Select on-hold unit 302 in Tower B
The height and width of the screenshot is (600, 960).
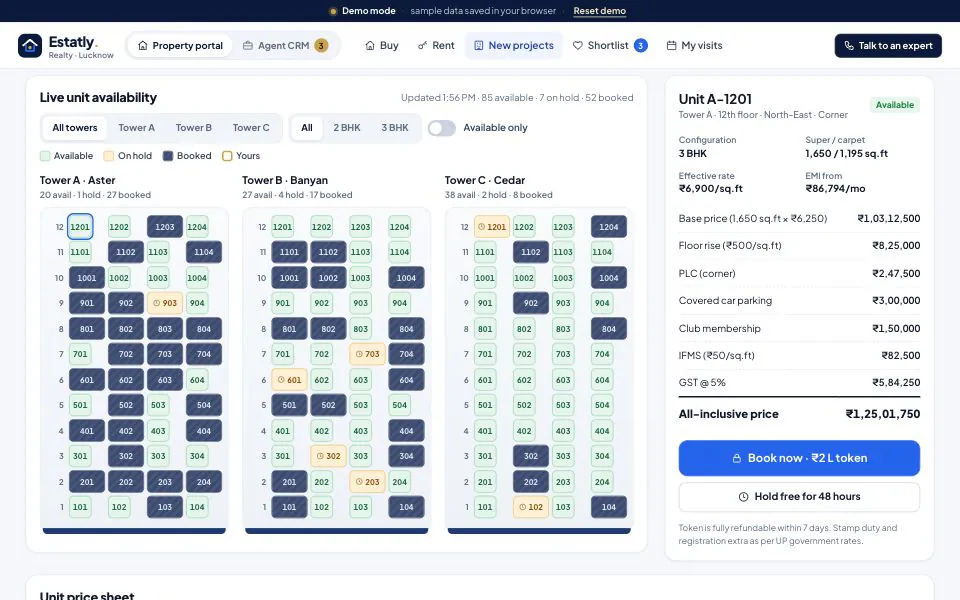point(328,456)
